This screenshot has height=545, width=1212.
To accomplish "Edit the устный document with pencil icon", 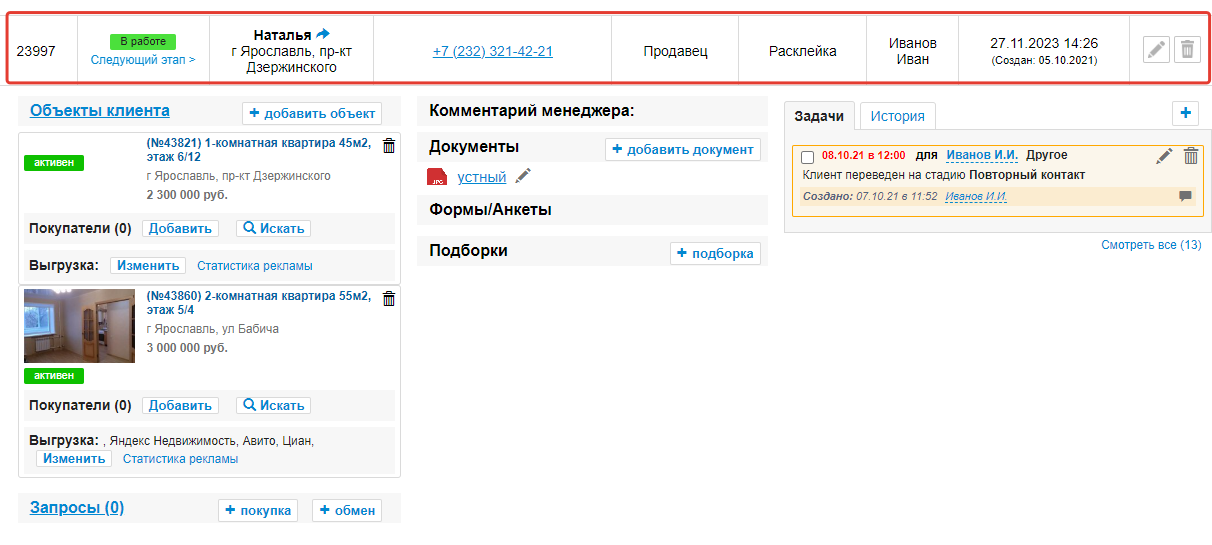I will click(523, 177).
